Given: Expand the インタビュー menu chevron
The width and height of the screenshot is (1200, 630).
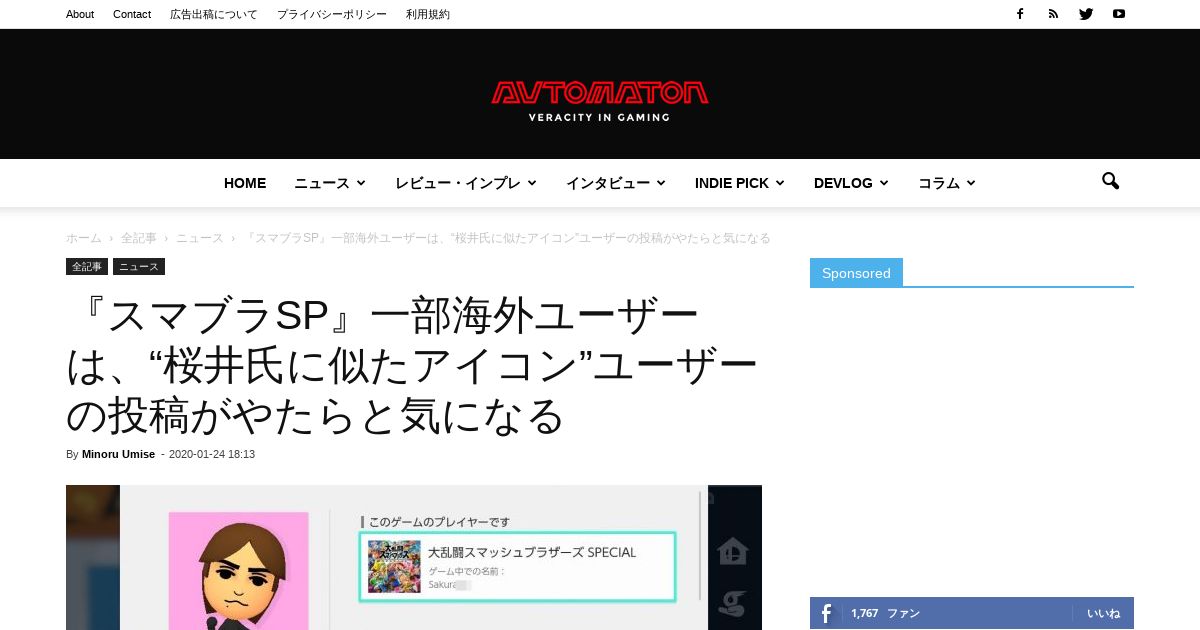Looking at the screenshot, I should tap(661, 183).
